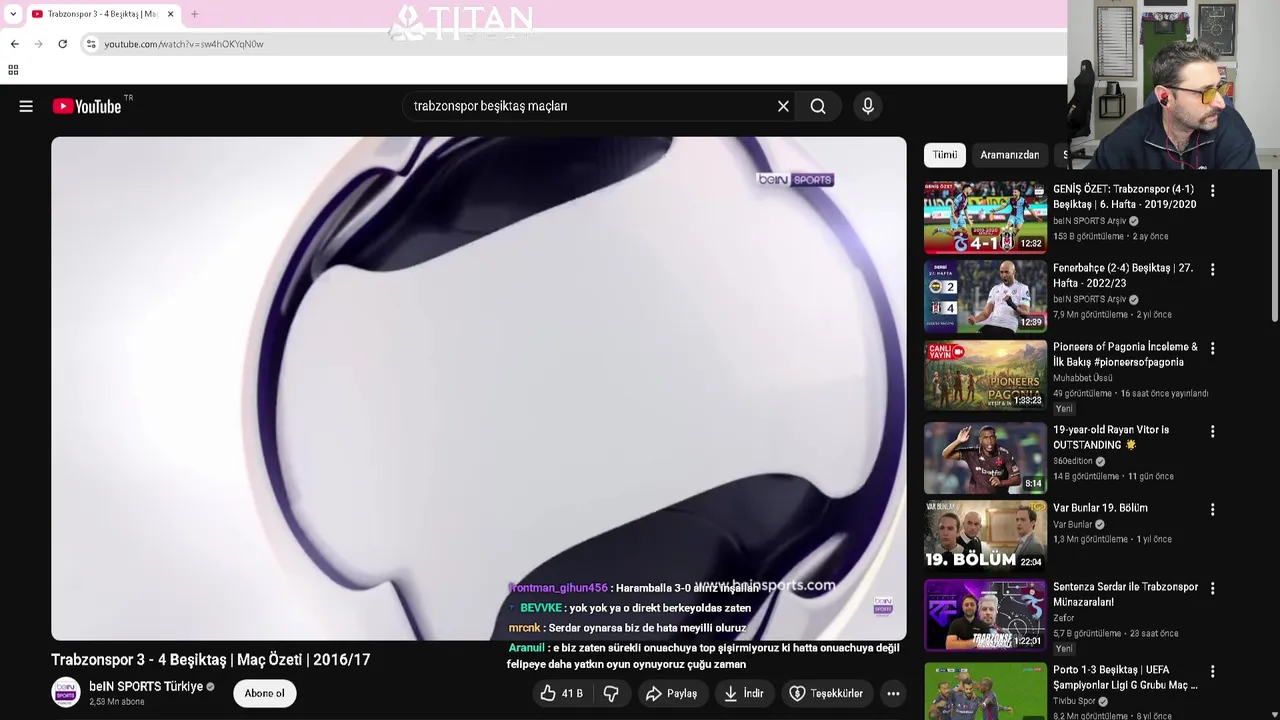Open Fenerbahçe 2-4 Beşiktaş thumbnail
This screenshot has height=720, width=1280.
pos(985,297)
